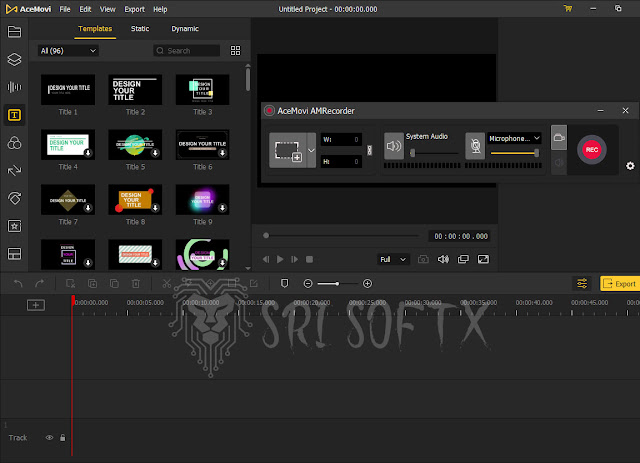640x463 pixels.
Task: Zoom in timeline with plus icon
Action: pos(367,283)
